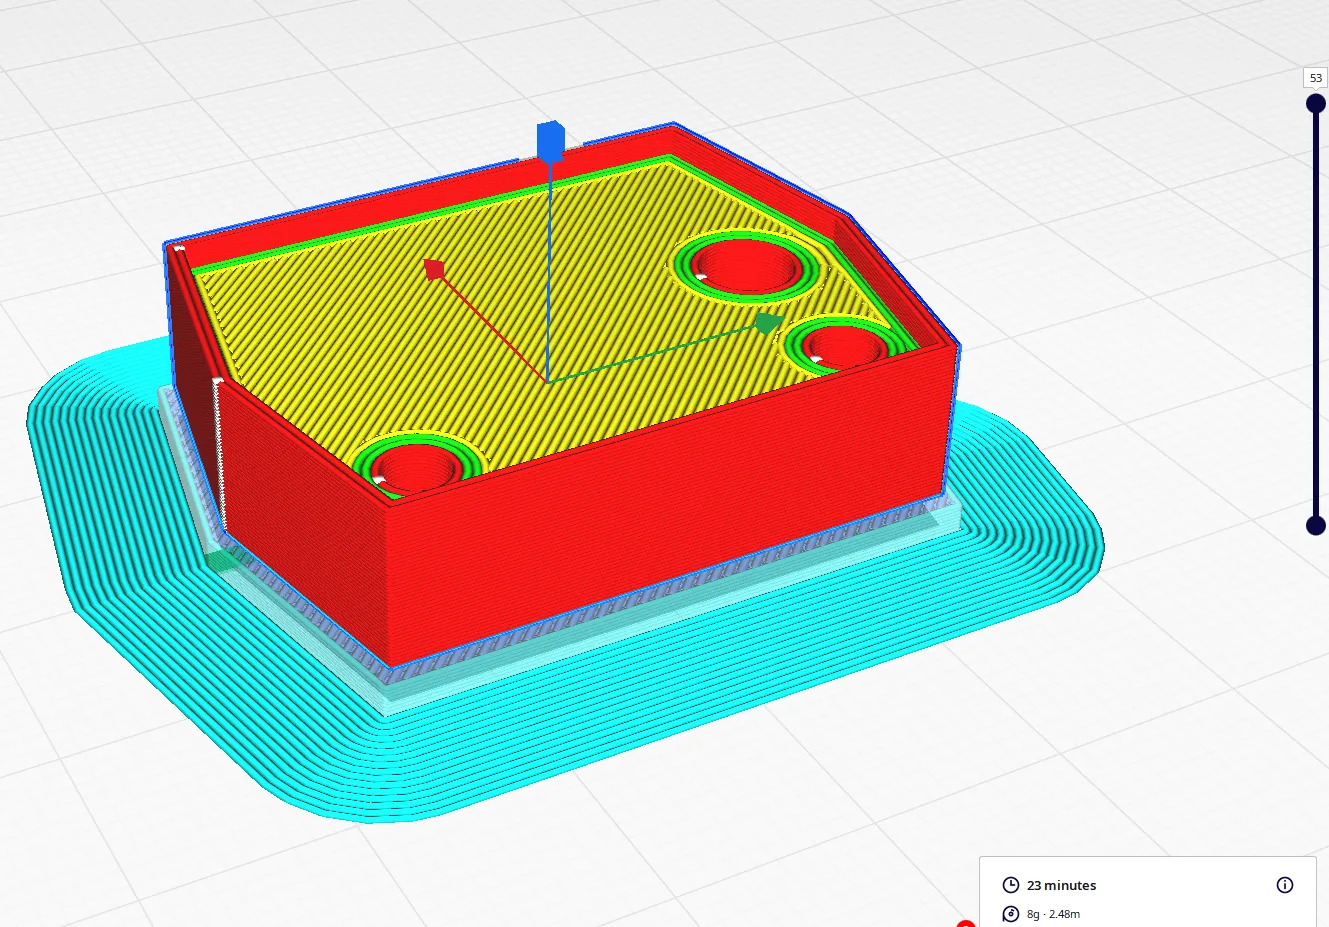Click the largest red circular hole on the model
The image size is (1329, 927).
click(x=750, y=264)
